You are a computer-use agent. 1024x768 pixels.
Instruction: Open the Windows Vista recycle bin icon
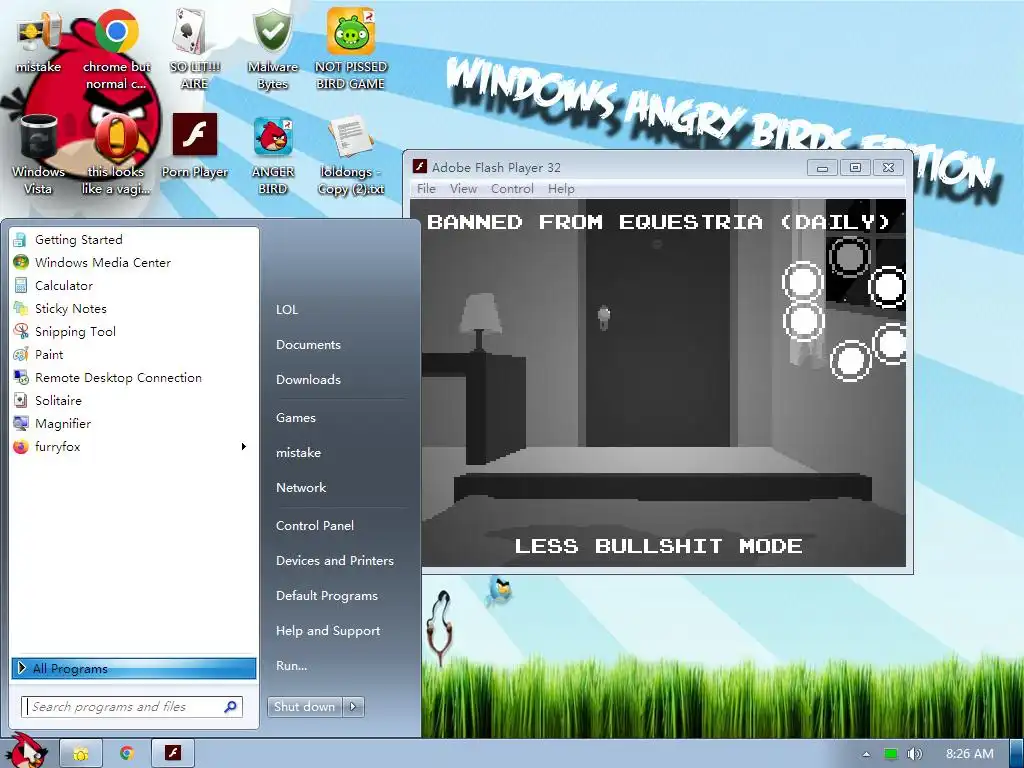(x=39, y=155)
